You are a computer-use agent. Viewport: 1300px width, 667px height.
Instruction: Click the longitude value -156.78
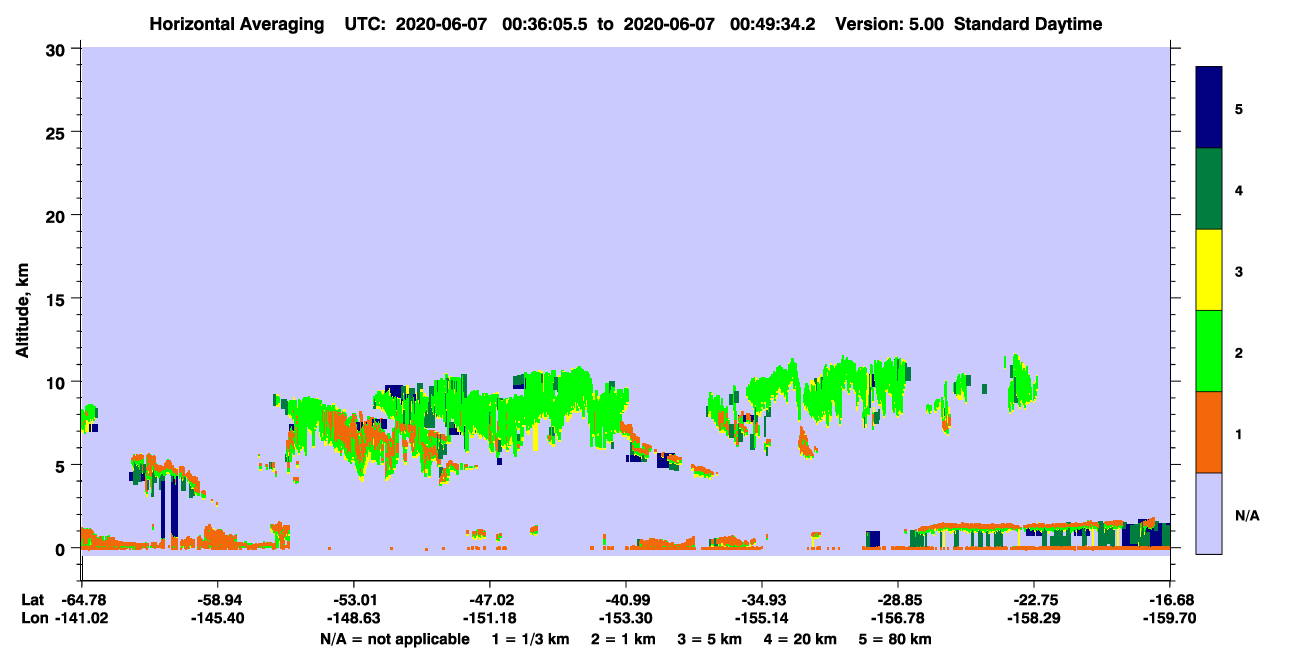(x=898, y=619)
